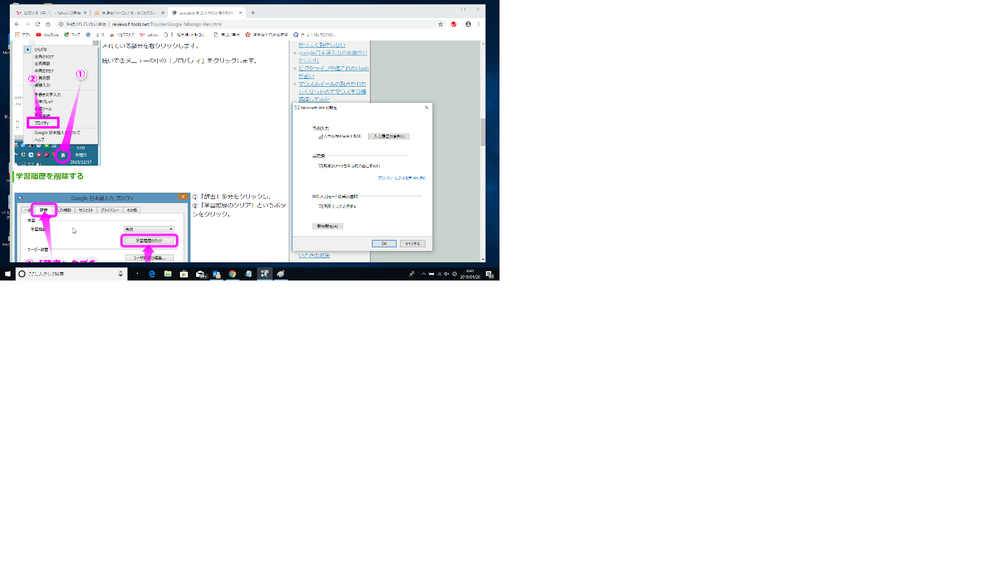Launch Microsoft Edge from the taskbar
Screen dimensions: 999x561
tap(152, 274)
